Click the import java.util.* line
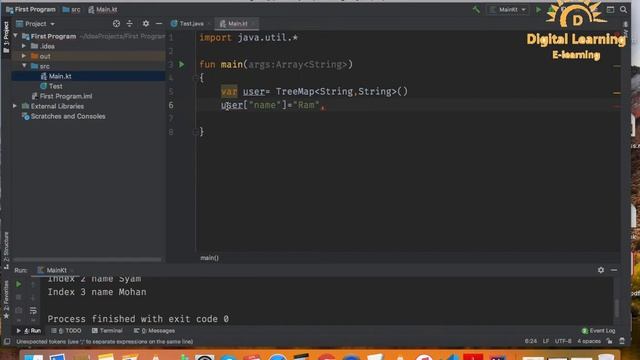640x360 pixels. [249, 38]
